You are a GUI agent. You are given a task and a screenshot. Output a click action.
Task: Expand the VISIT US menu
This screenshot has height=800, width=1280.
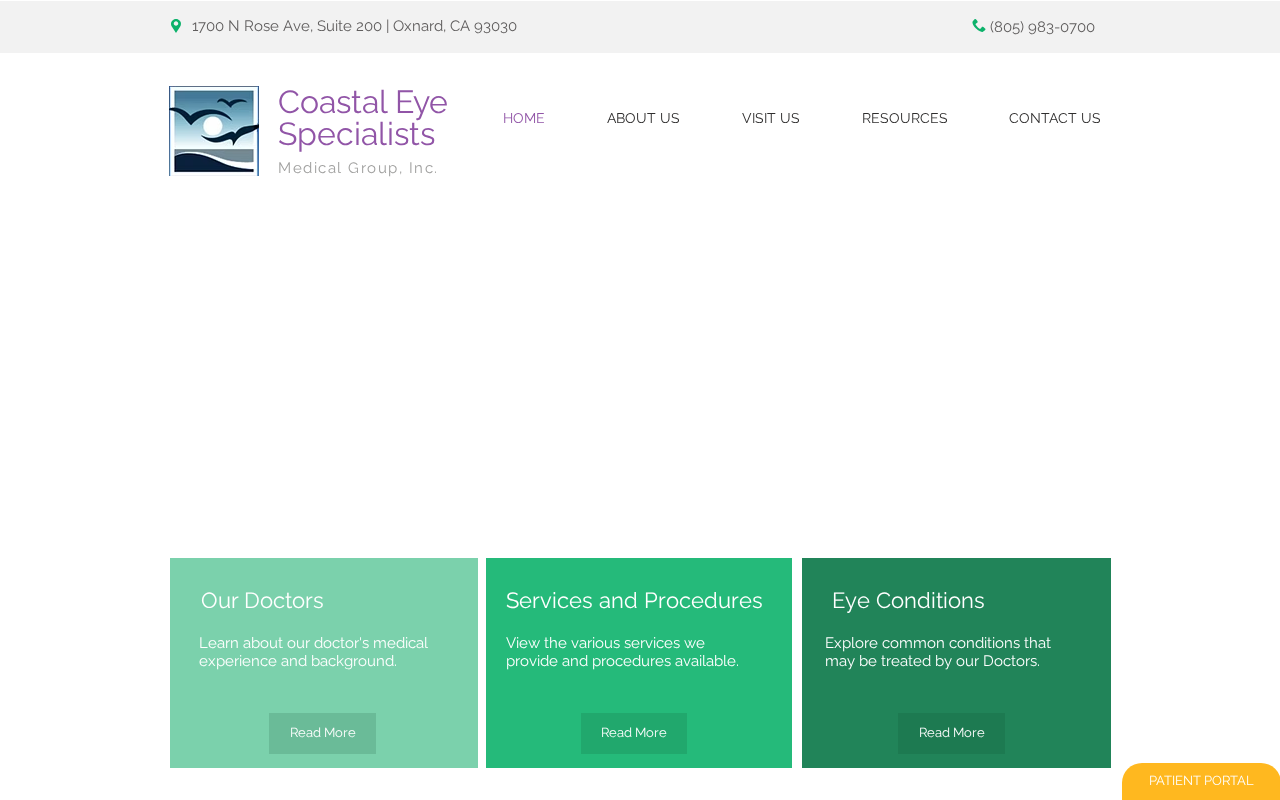tap(771, 118)
